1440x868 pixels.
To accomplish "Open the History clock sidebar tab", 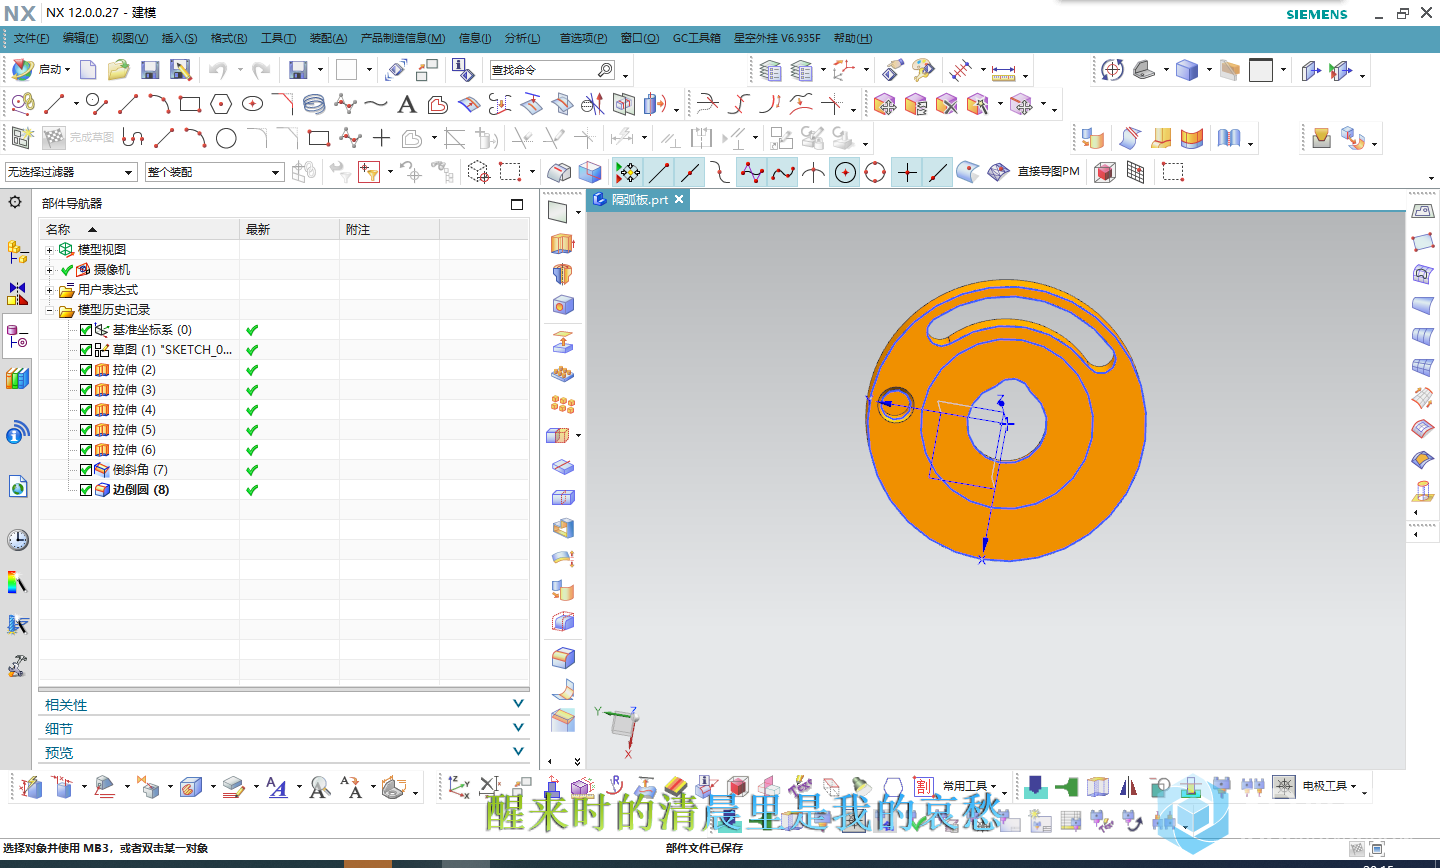I will 17,540.
